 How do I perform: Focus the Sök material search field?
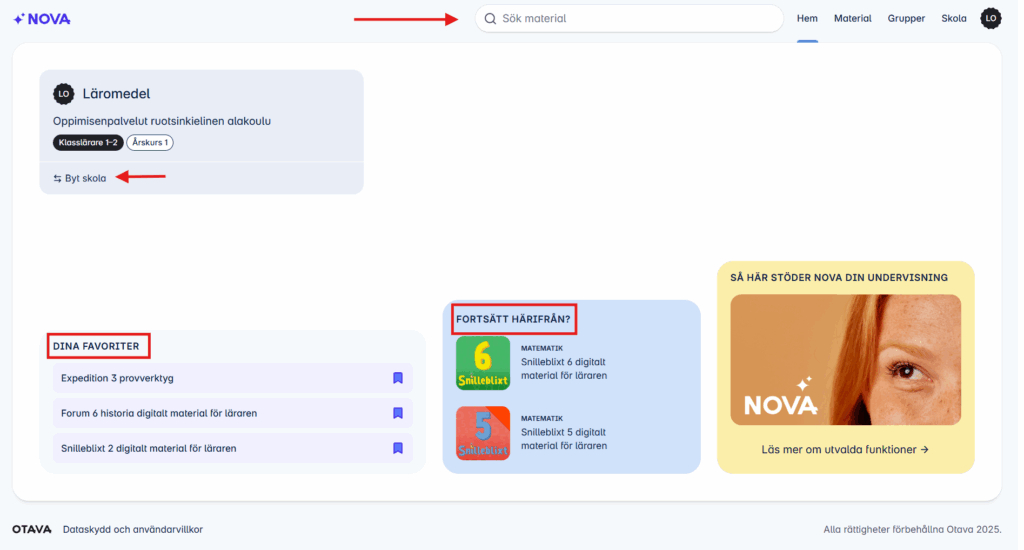(x=629, y=19)
